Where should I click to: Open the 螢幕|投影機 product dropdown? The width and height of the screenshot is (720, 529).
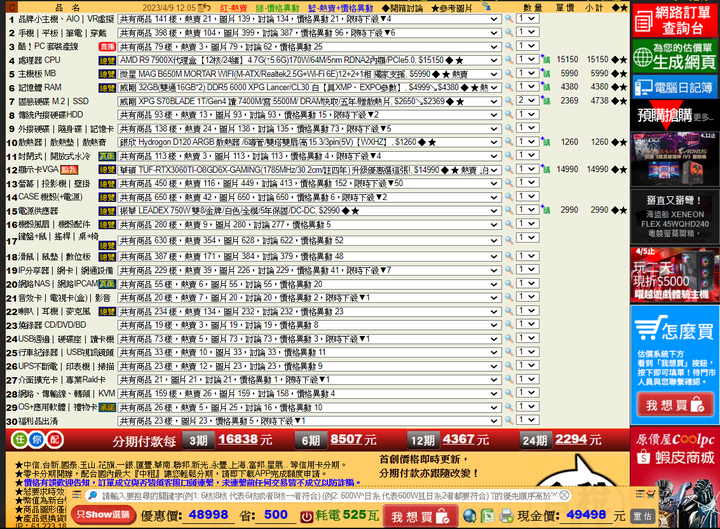tap(309, 184)
